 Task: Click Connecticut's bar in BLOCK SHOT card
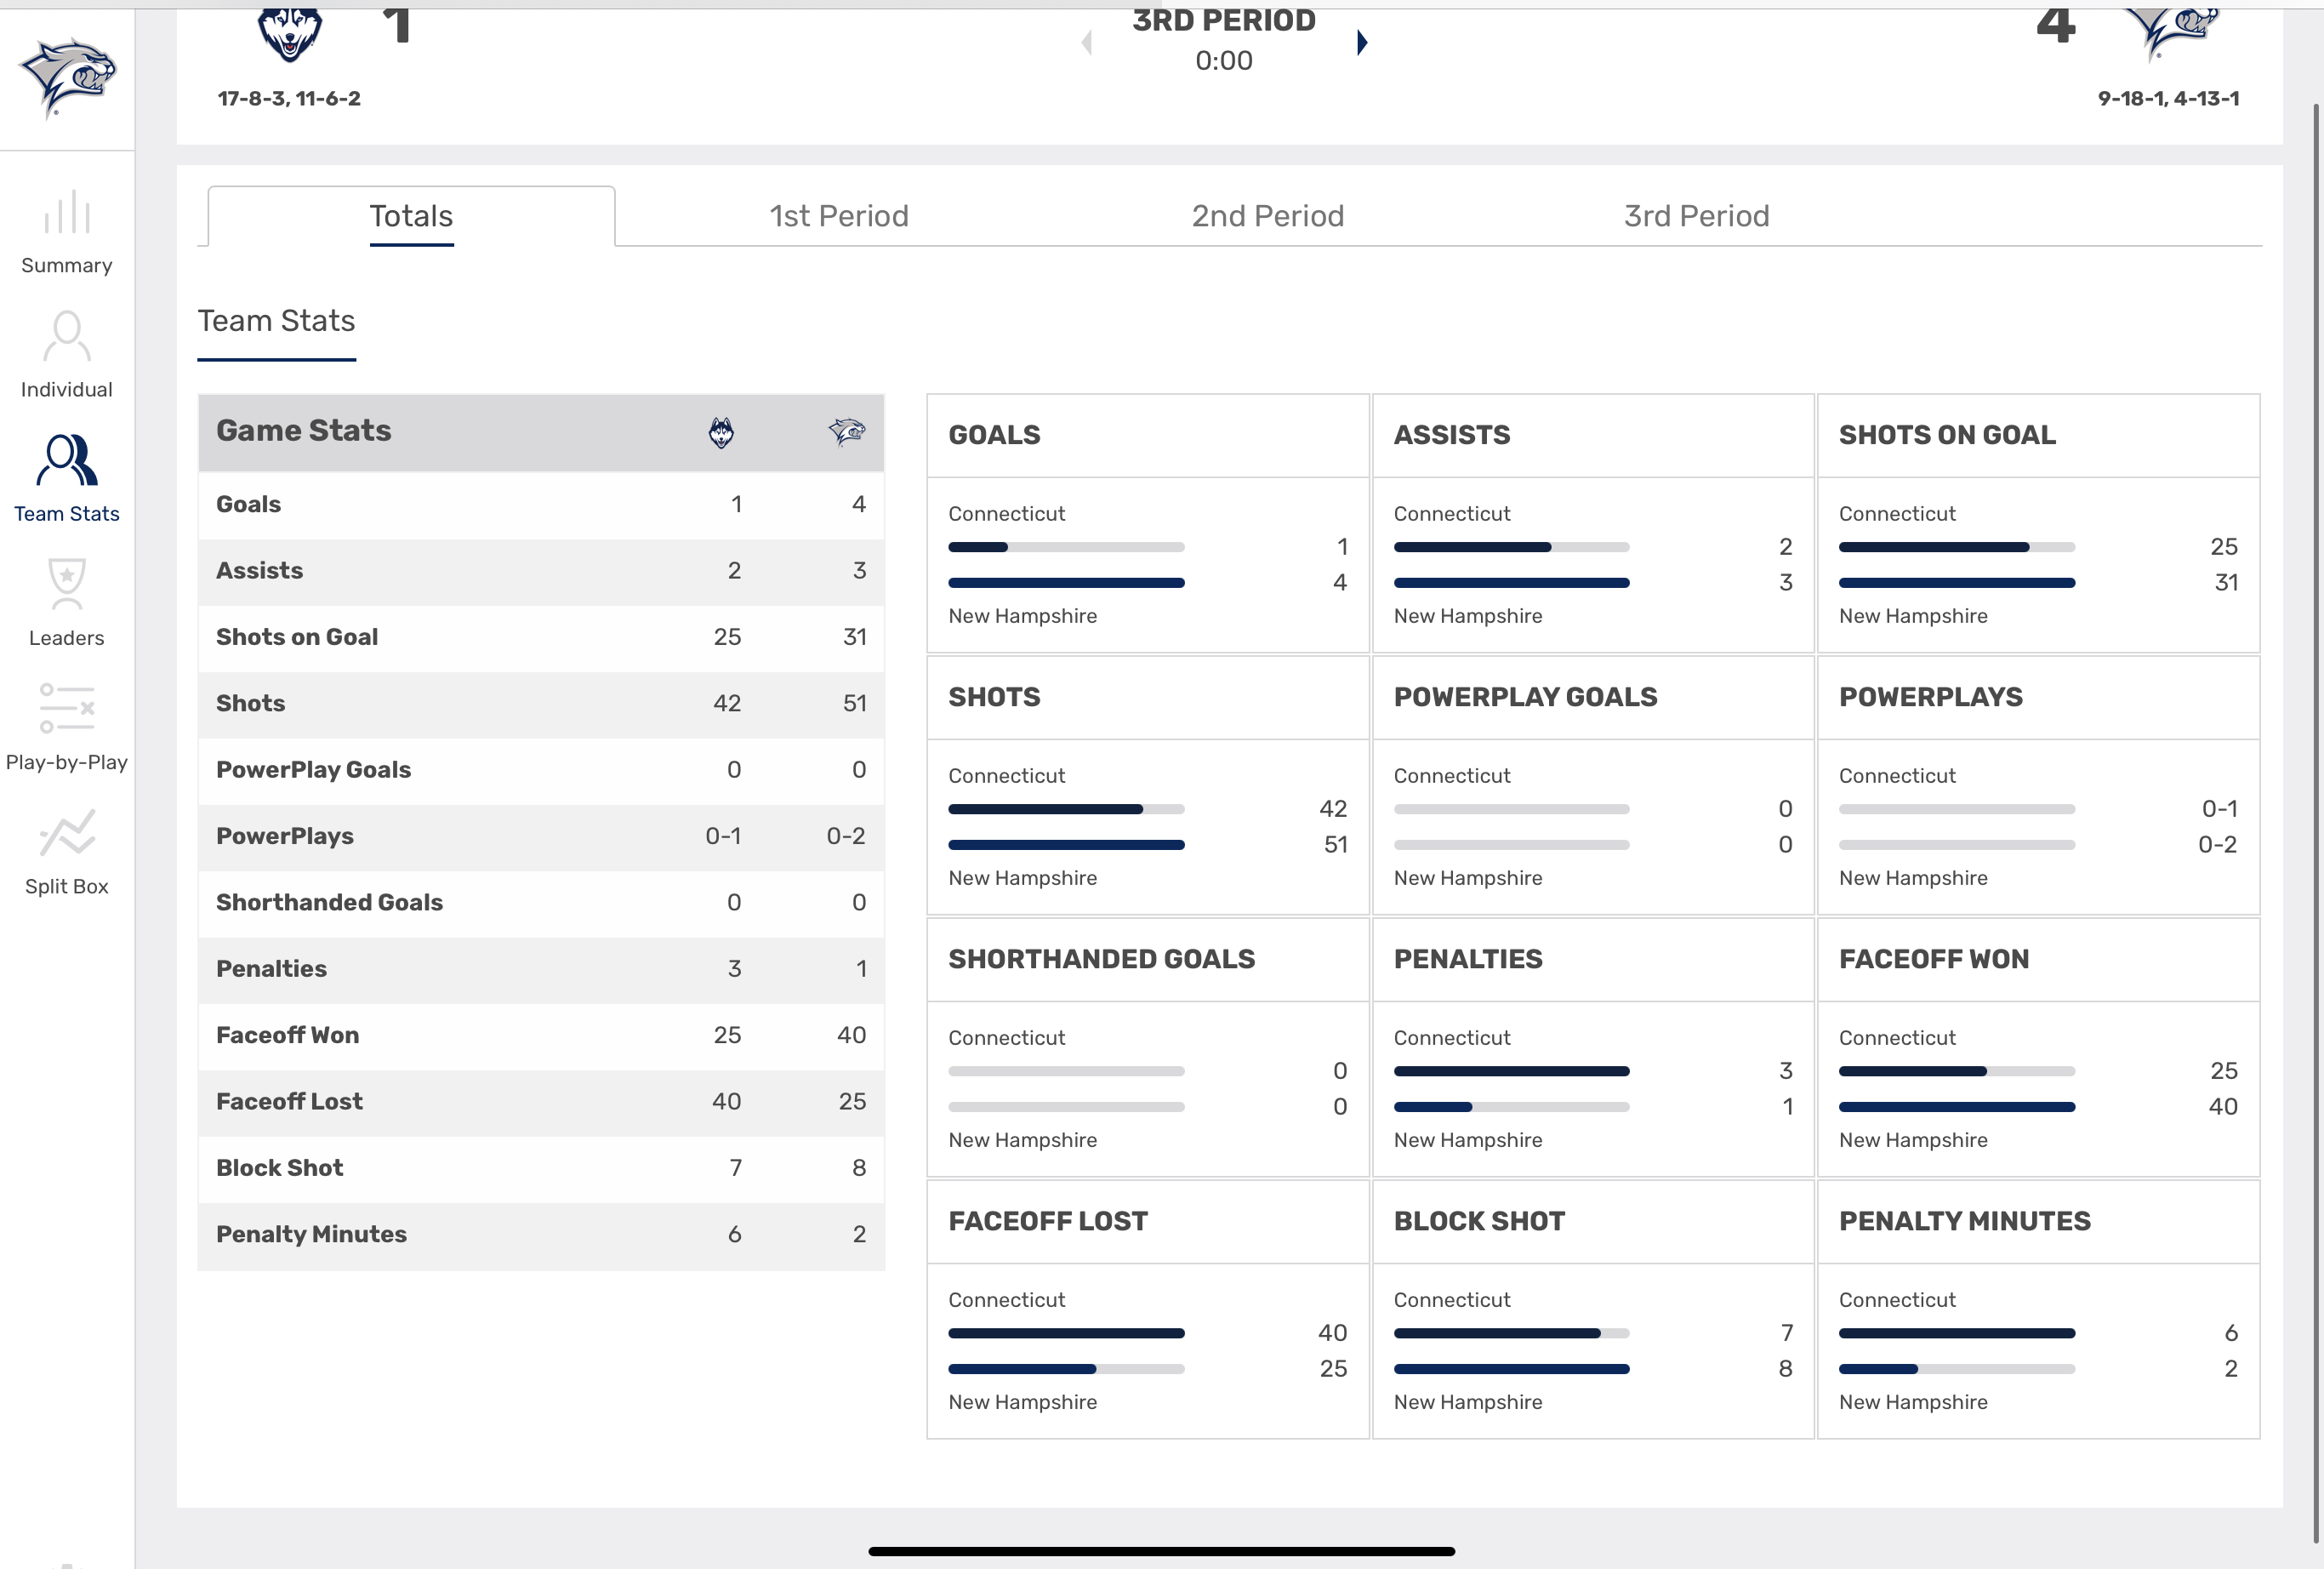(x=1511, y=1333)
